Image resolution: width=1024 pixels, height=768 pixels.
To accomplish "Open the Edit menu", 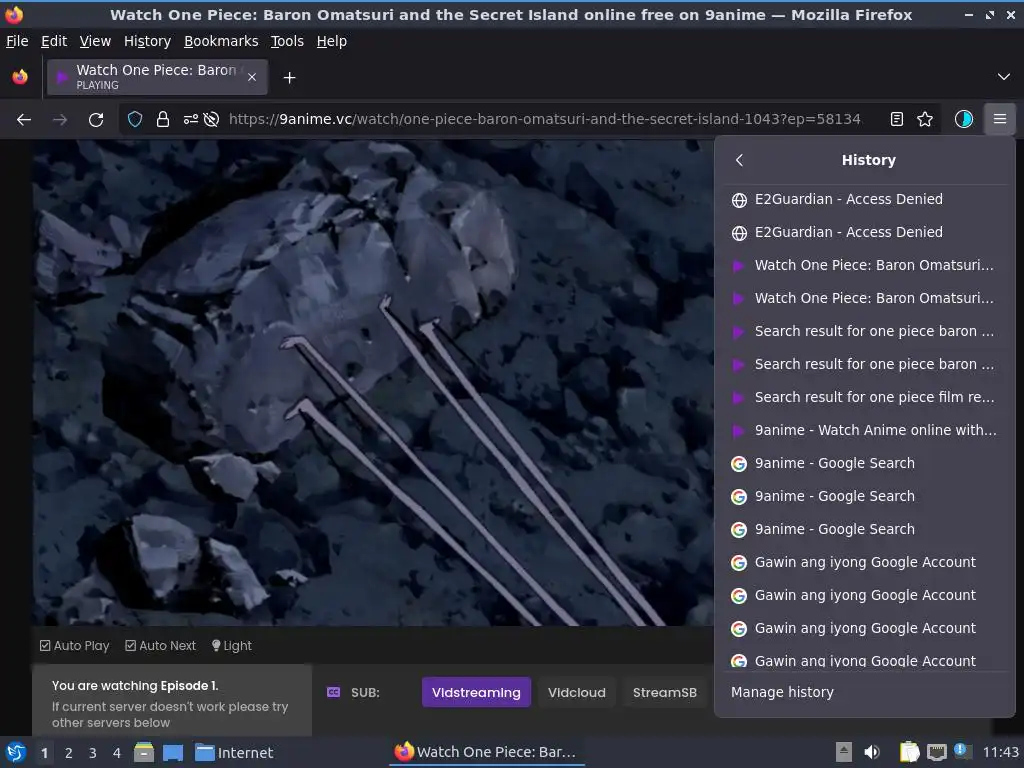I will (54, 41).
